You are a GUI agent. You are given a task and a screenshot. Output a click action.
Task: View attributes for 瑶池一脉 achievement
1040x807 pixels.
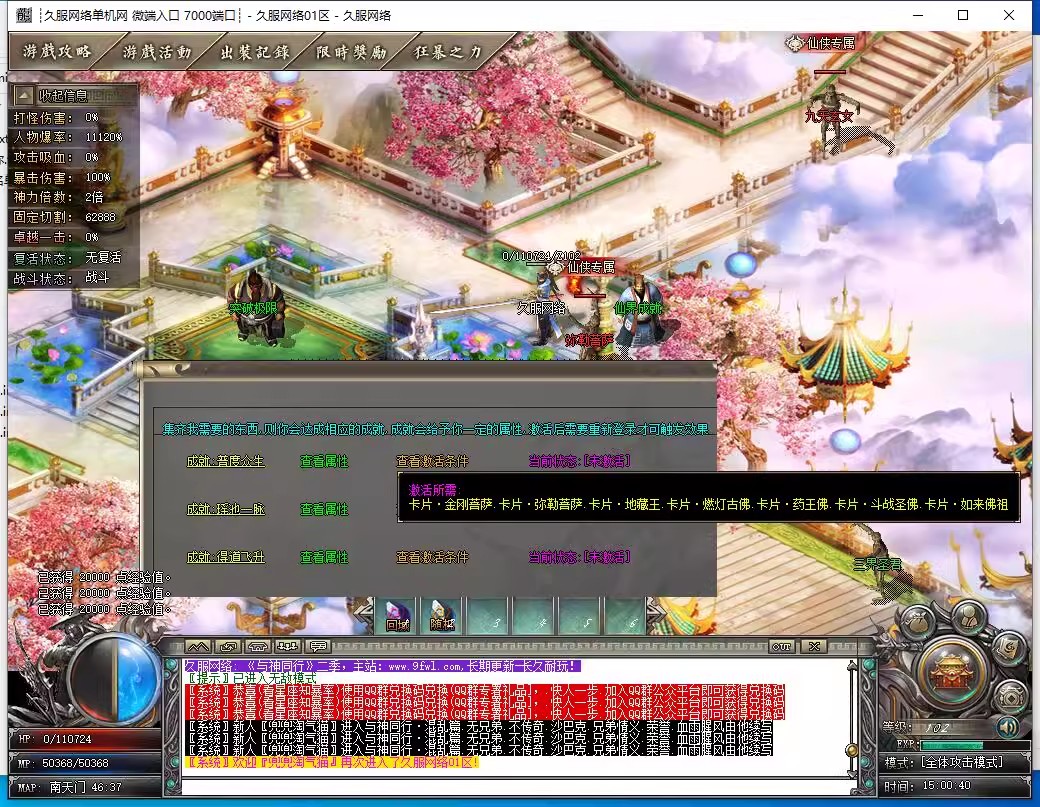pos(324,509)
